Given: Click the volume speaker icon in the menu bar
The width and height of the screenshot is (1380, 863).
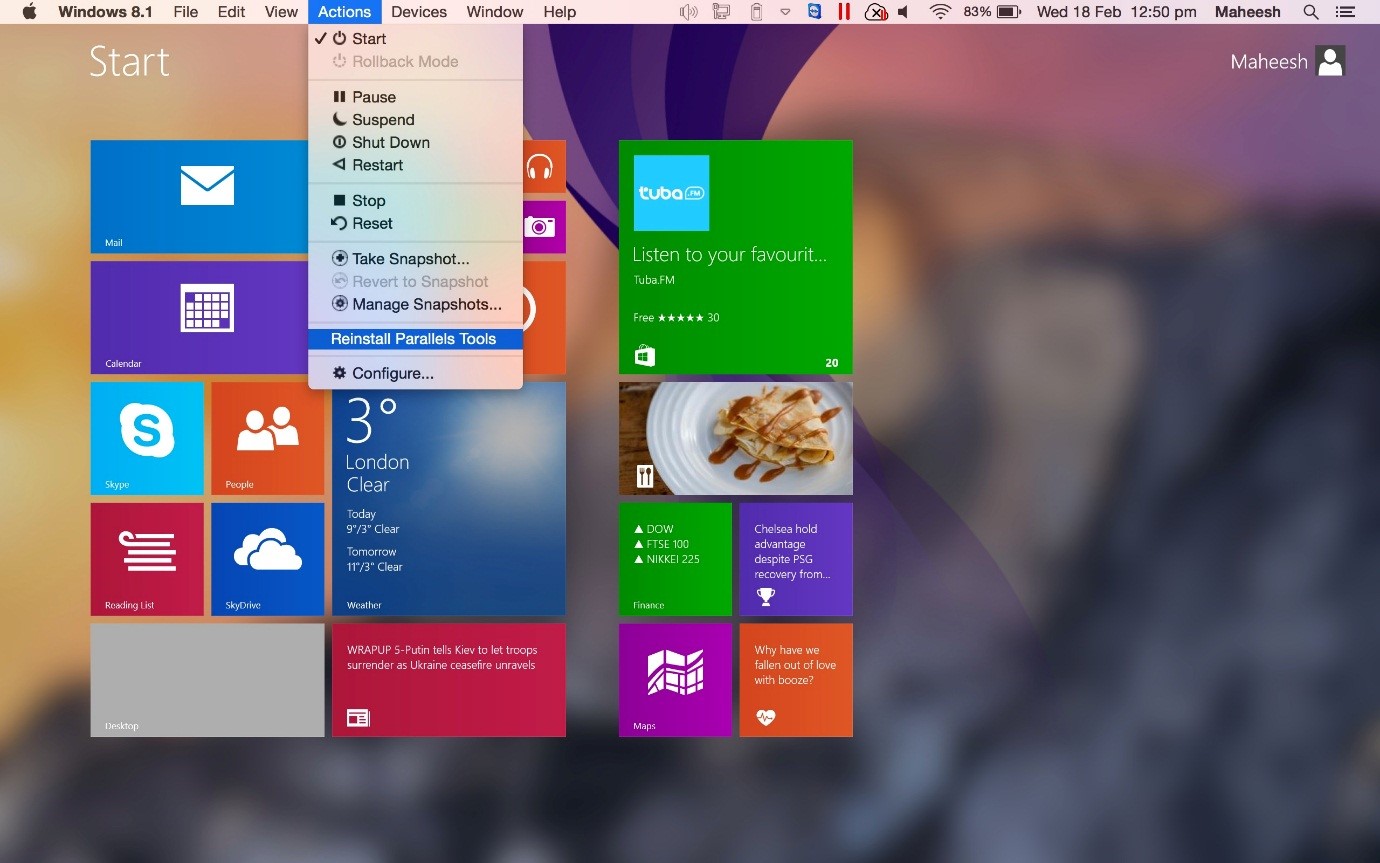Looking at the screenshot, I should (904, 12).
